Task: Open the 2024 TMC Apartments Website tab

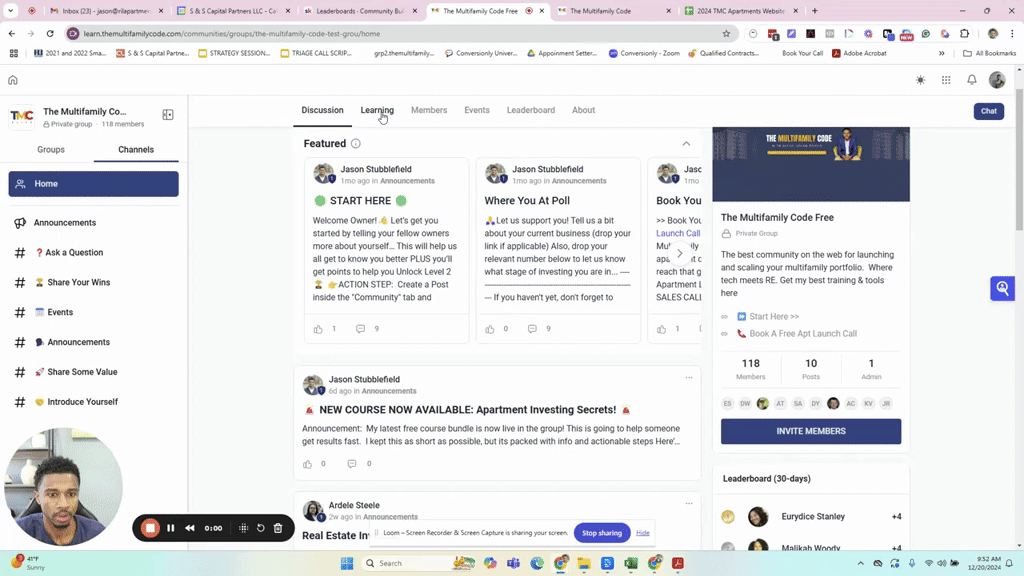Action: coord(740,11)
